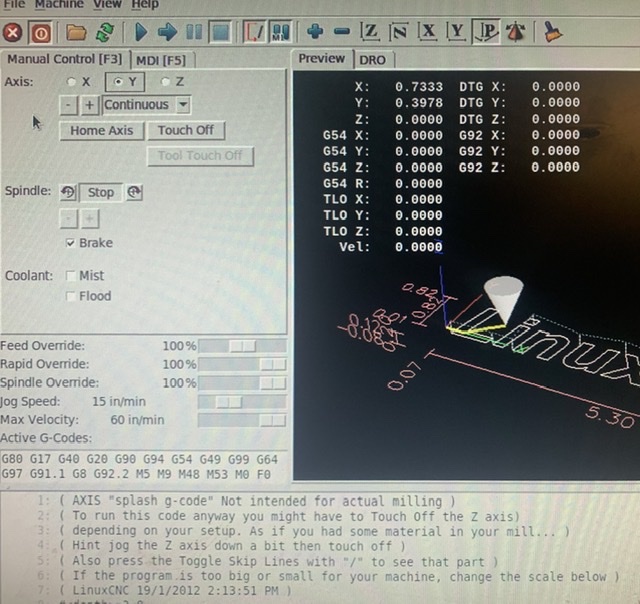Viewport: 640px width, 604px height.
Task: Switch to the Y front view
Action: tap(456, 32)
